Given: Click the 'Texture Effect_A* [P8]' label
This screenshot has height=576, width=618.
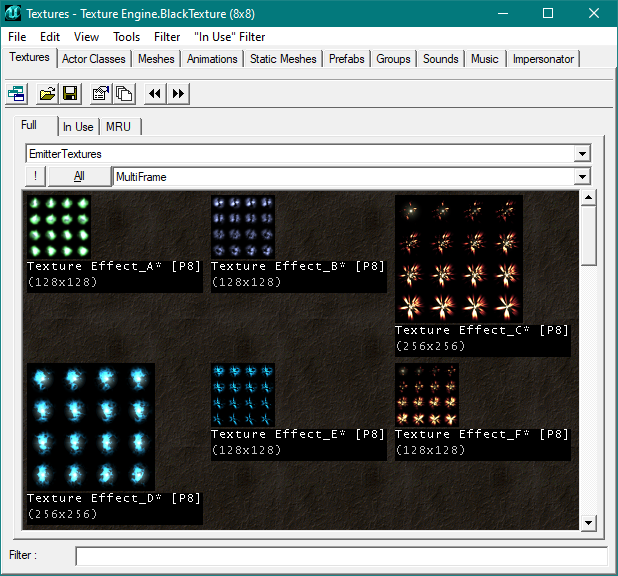Looking at the screenshot, I should point(114,267).
